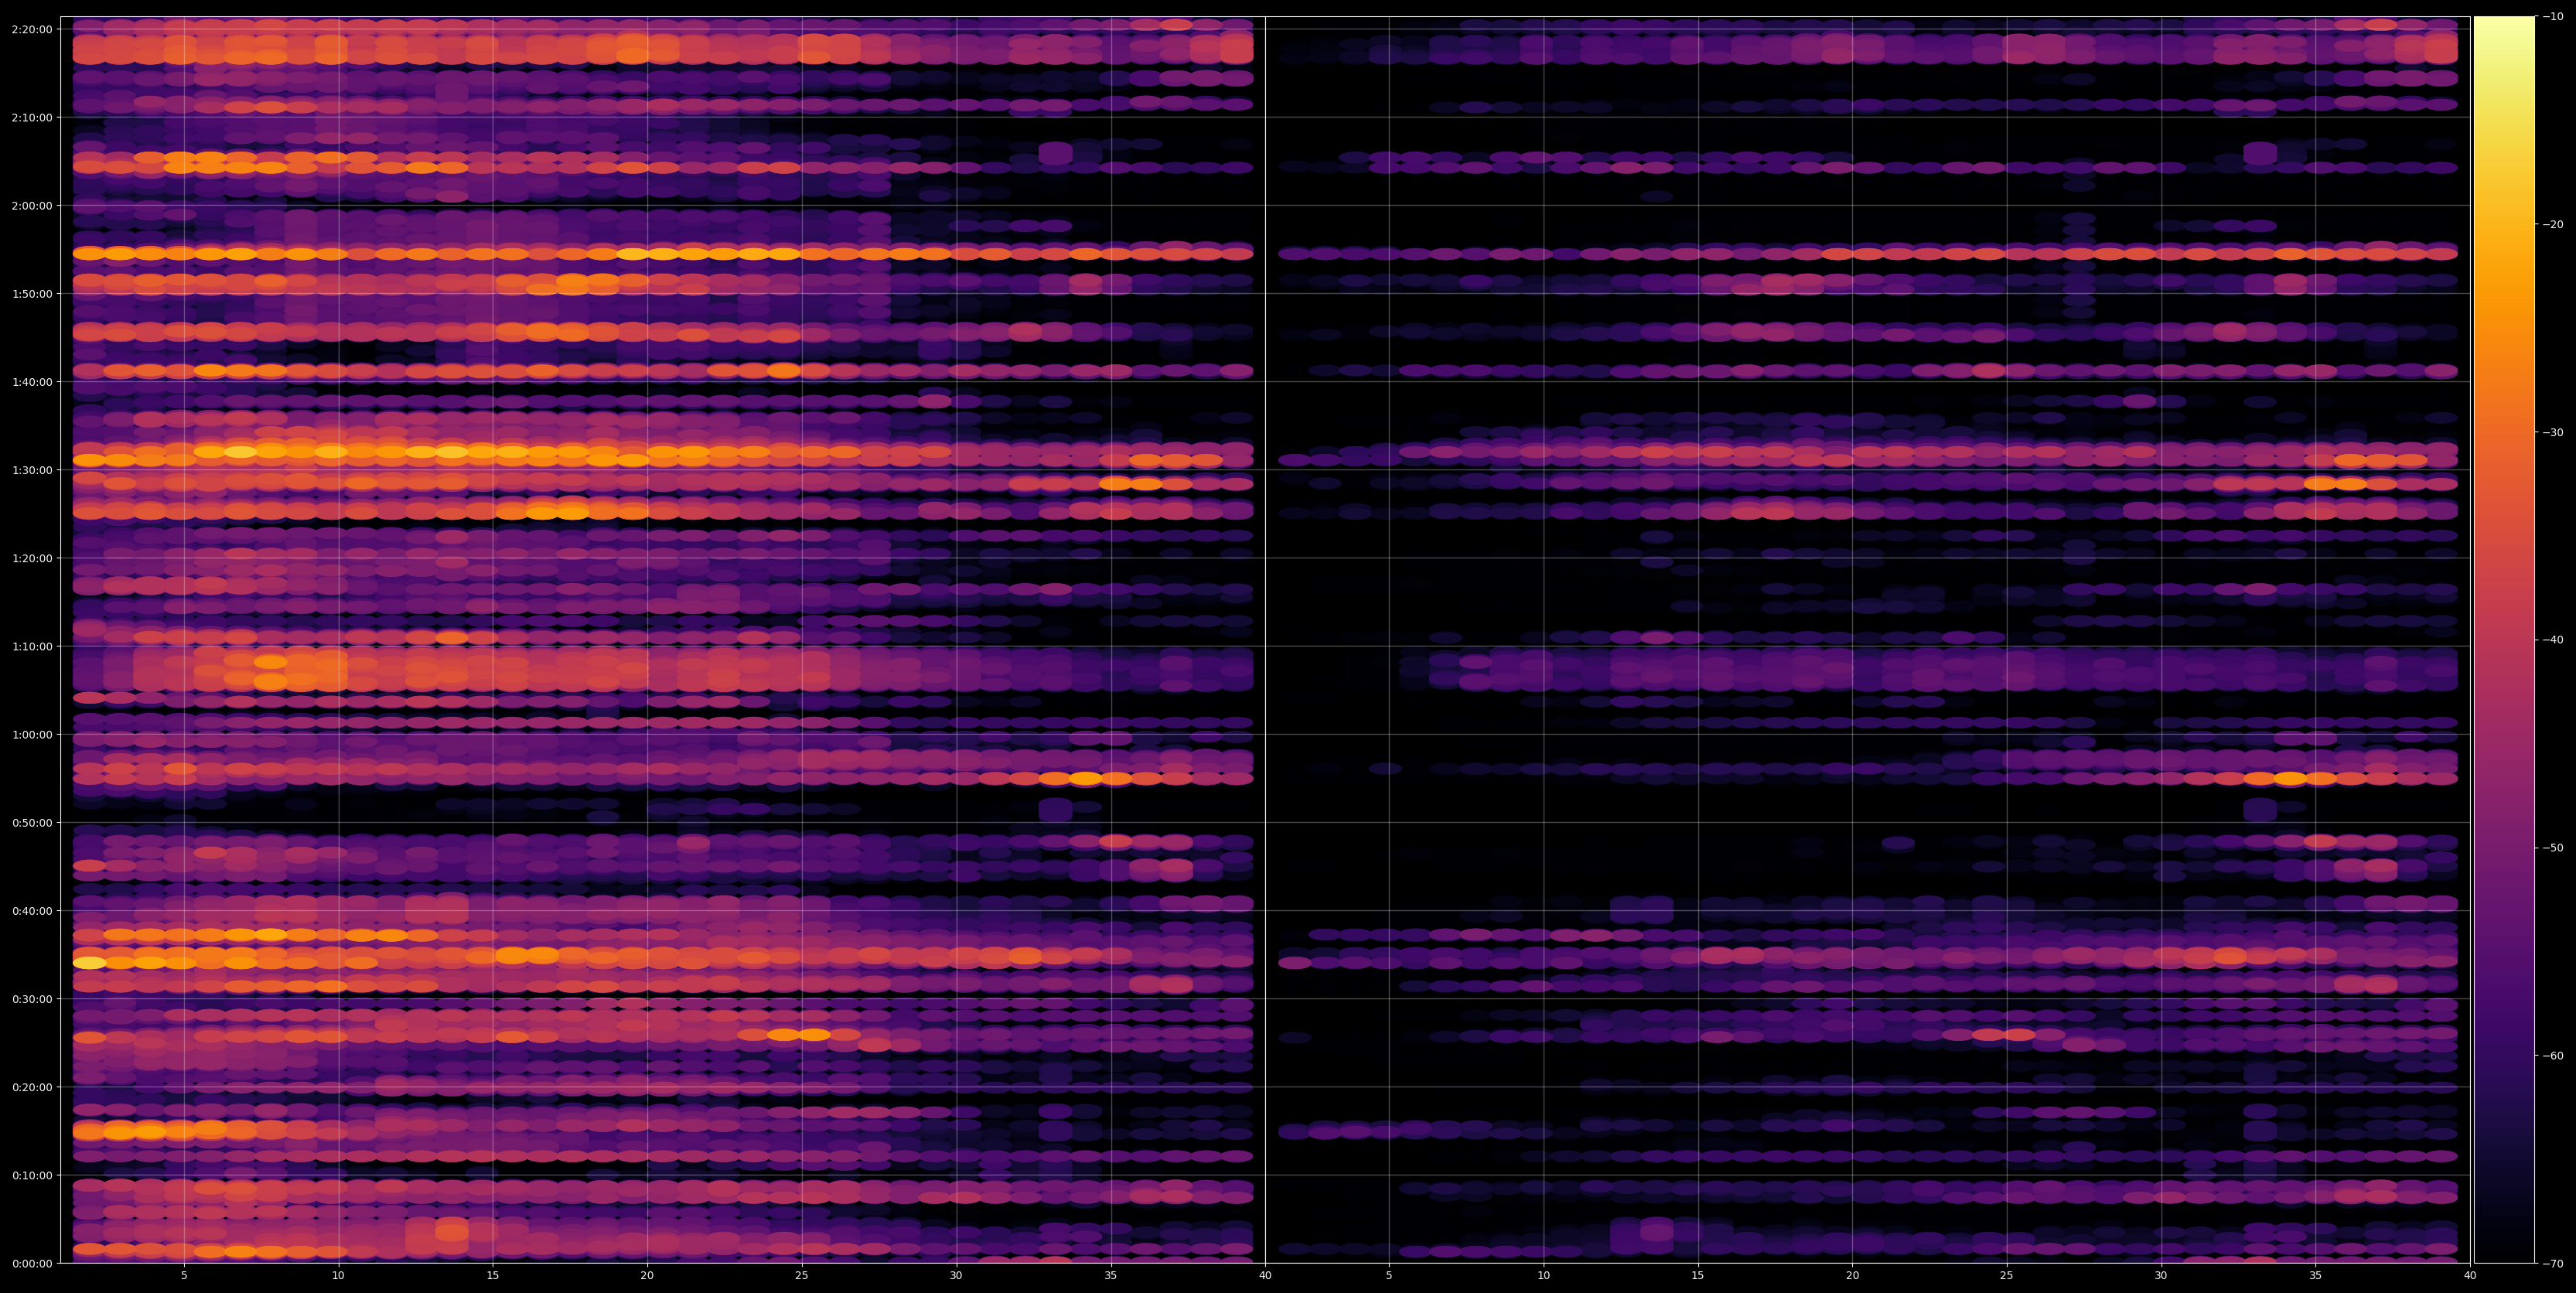Viewport: 2576px width, 1293px height.
Task: Click the "0:30:00" time axis label
Action: pyautogui.click(x=31, y=999)
